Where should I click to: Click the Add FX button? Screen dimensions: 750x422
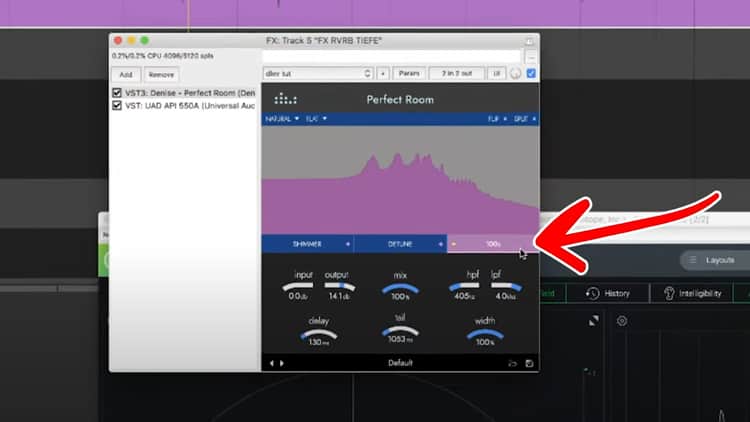pos(126,75)
